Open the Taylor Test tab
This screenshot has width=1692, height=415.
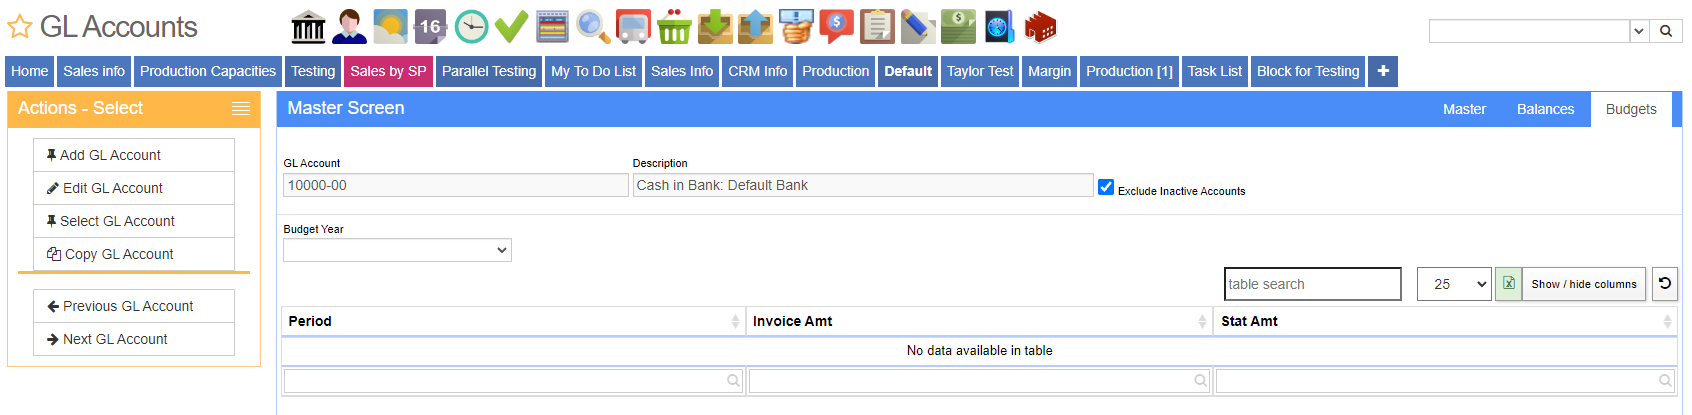coord(980,71)
